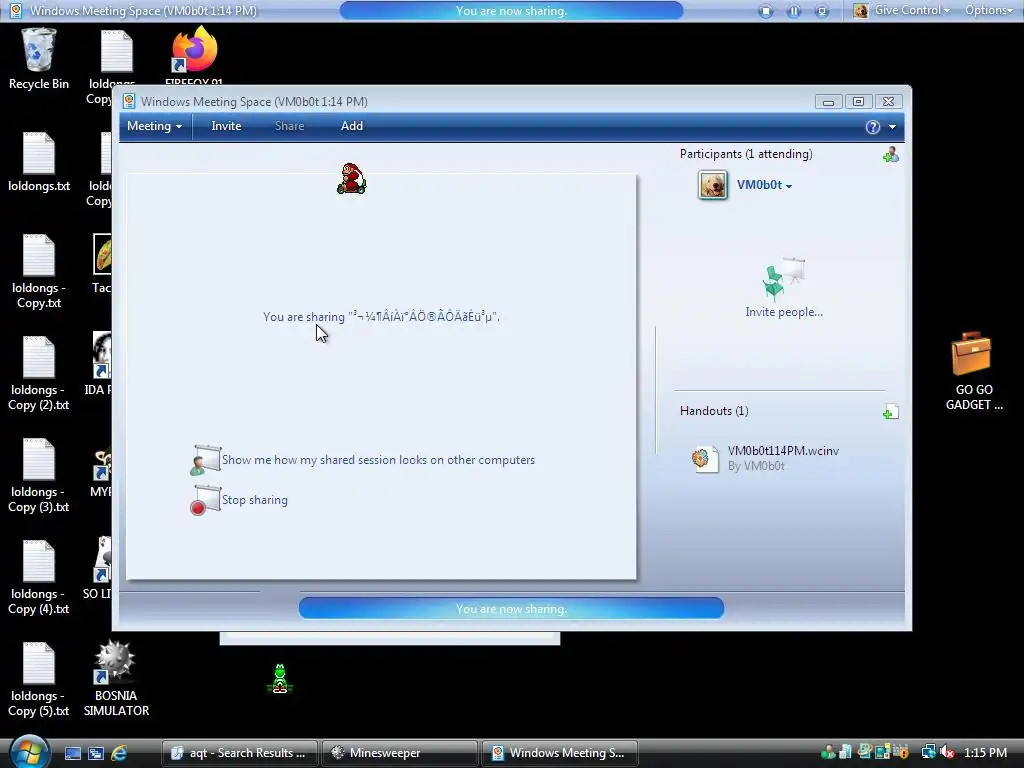
Task: Select the Recycle Bin desktop icon
Action: click(39, 58)
